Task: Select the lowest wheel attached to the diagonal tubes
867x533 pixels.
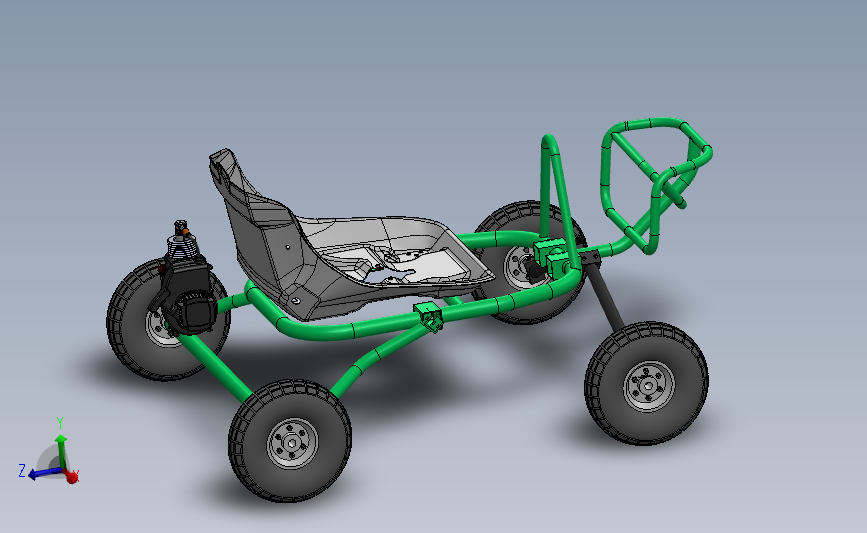Action: point(290,441)
